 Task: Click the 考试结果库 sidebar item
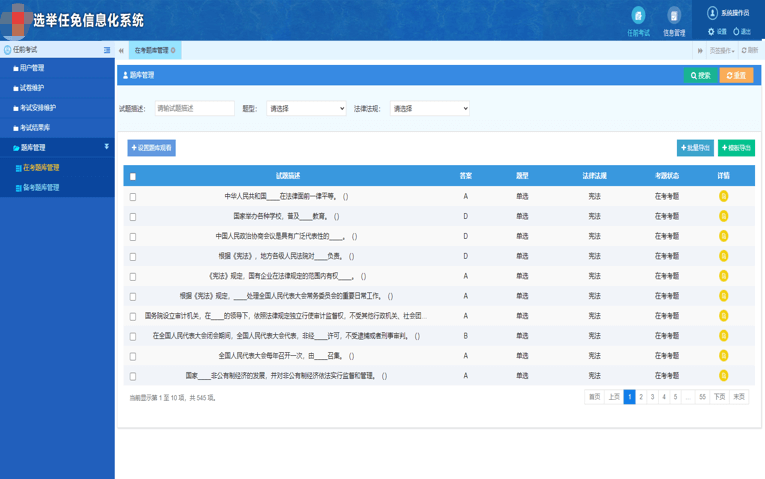pyautogui.click(x=57, y=128)
